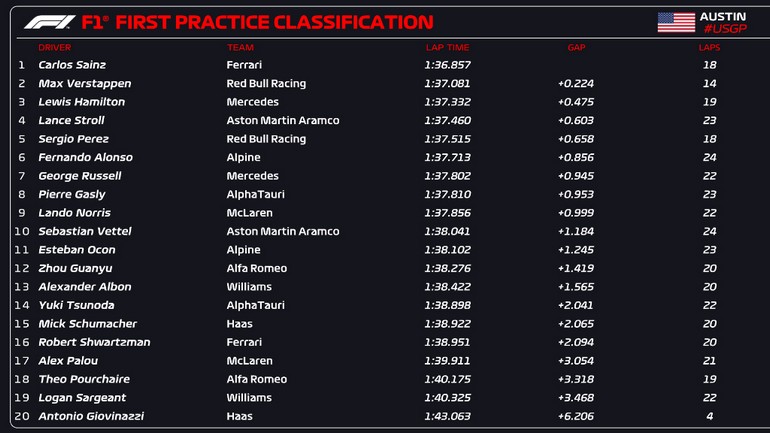Click the TEAM column header
This screenshot has width=770, height=433.
tap(240, 47)
